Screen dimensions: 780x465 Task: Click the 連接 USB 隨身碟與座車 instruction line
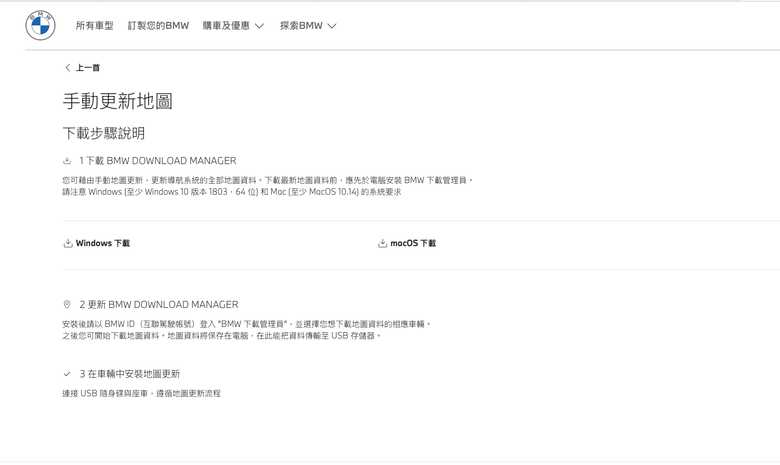141,393
